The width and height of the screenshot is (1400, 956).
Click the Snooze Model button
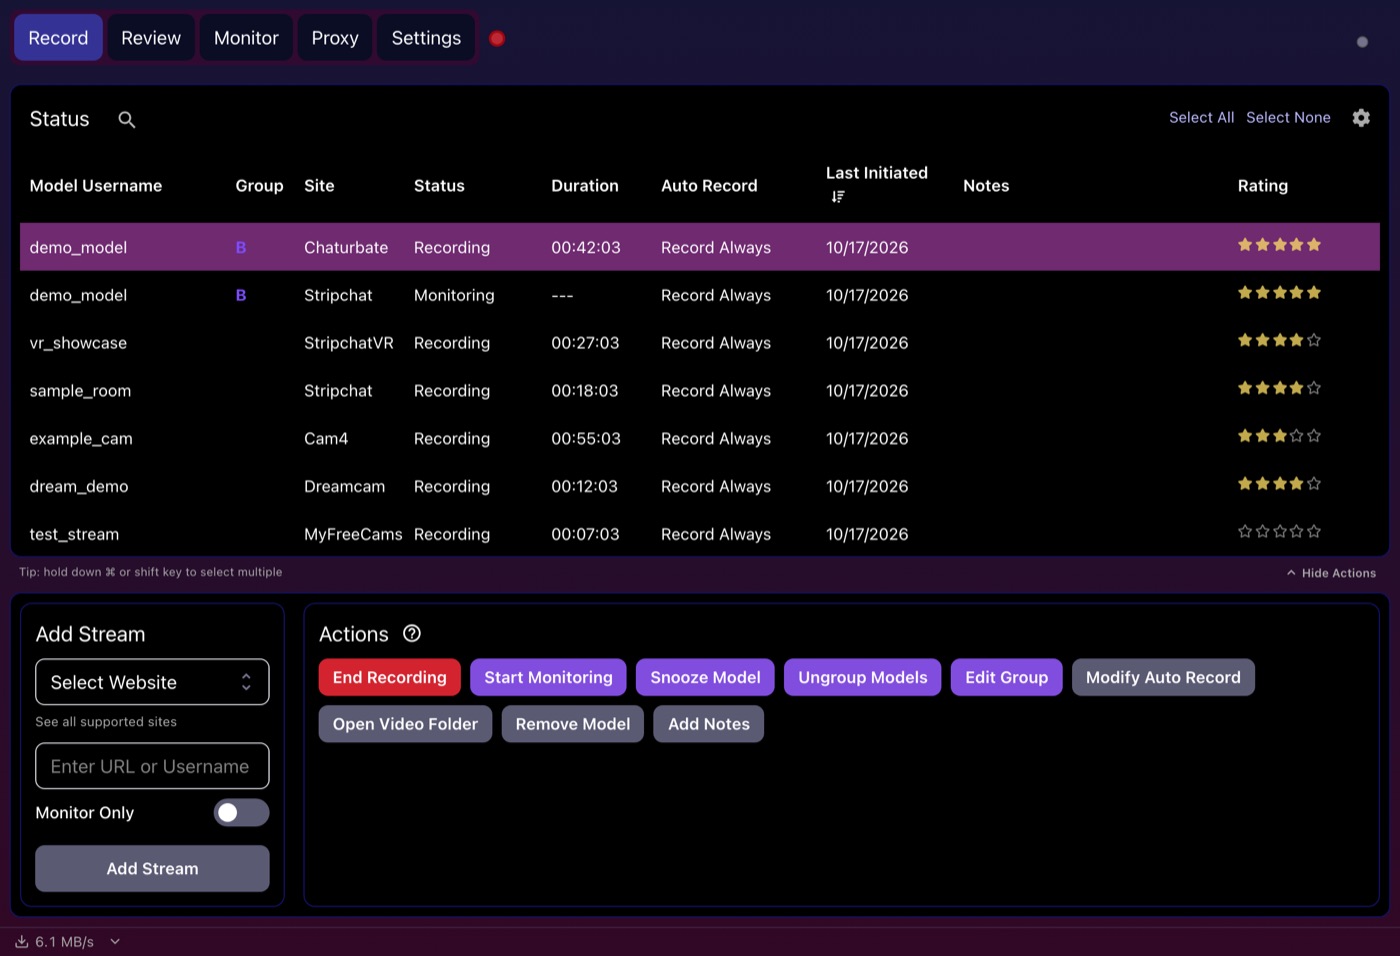point(705,677)
